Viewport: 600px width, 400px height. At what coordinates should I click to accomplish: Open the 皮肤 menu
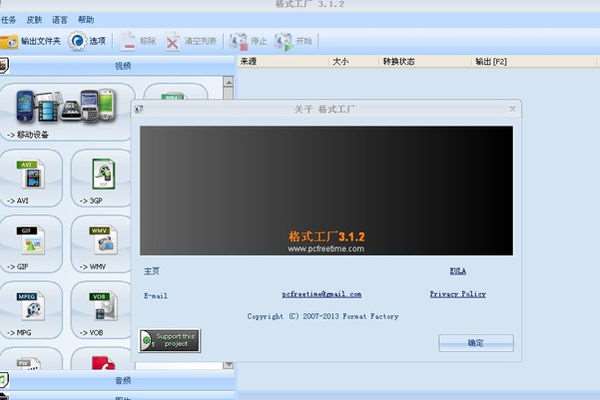[34, 20]
